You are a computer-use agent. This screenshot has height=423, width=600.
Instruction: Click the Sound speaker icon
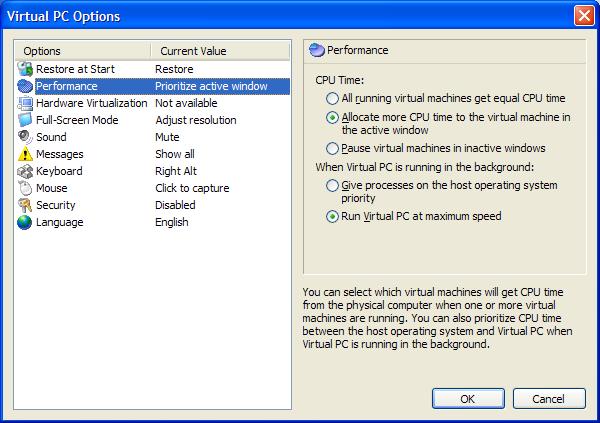[x=25, y=137]
